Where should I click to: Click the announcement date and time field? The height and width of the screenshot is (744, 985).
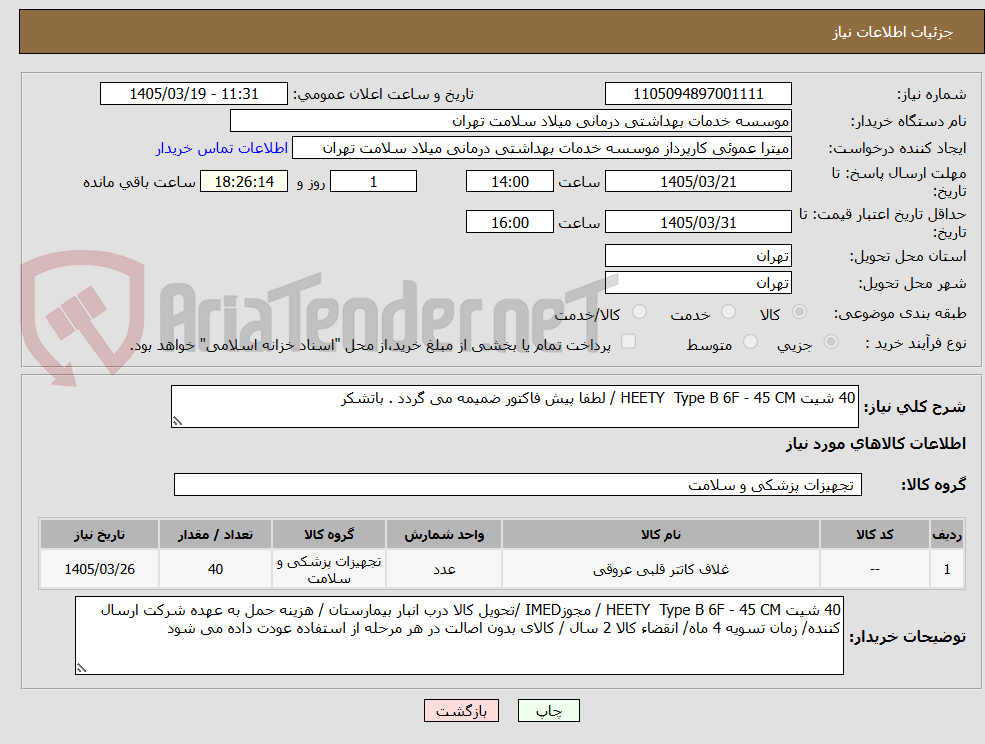(193, 94)
